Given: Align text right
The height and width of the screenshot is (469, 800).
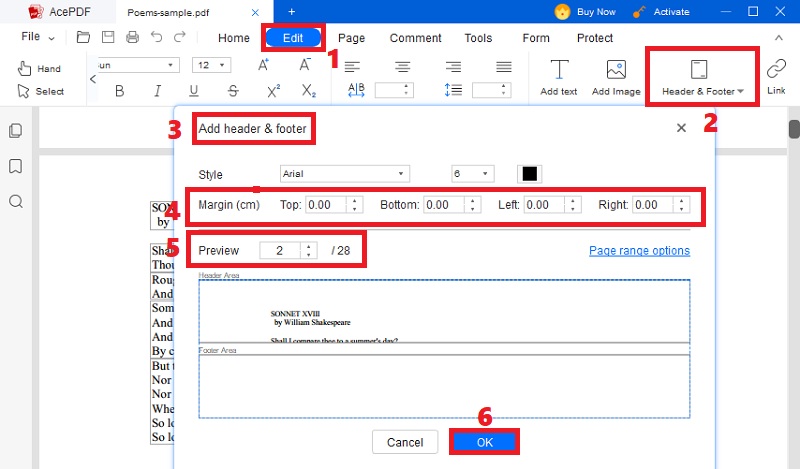Looking at the screenshot, I should click(453, 66).
